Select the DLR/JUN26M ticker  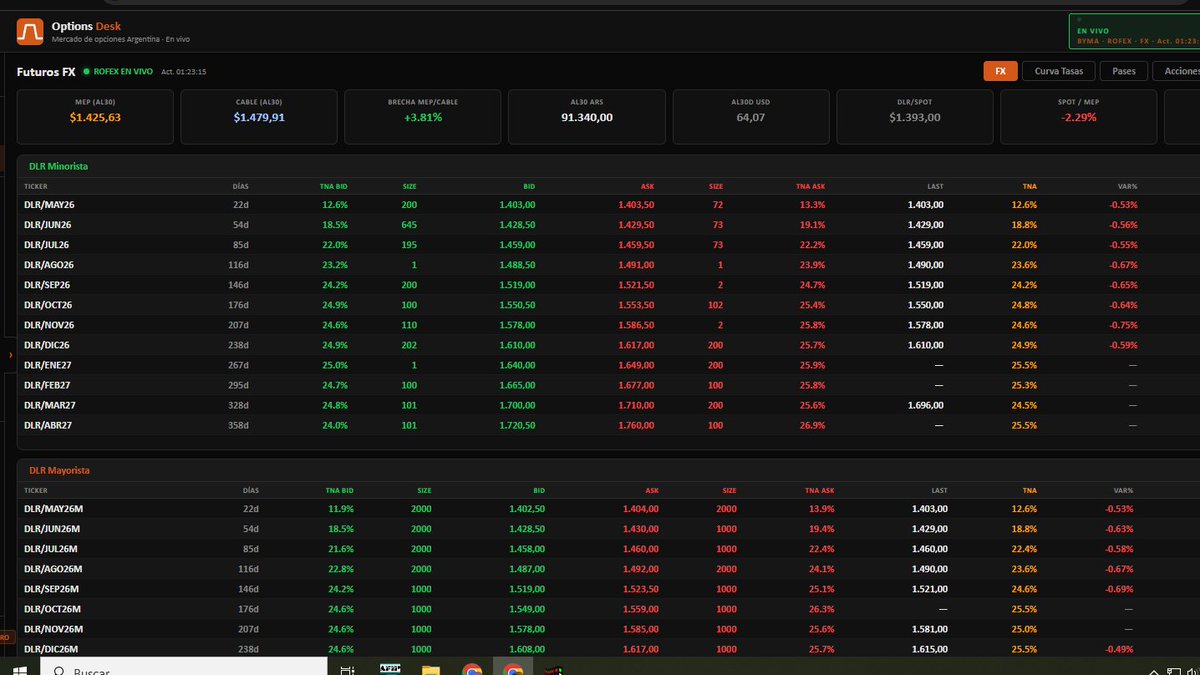pyautogui.click(x=52, y=529)
